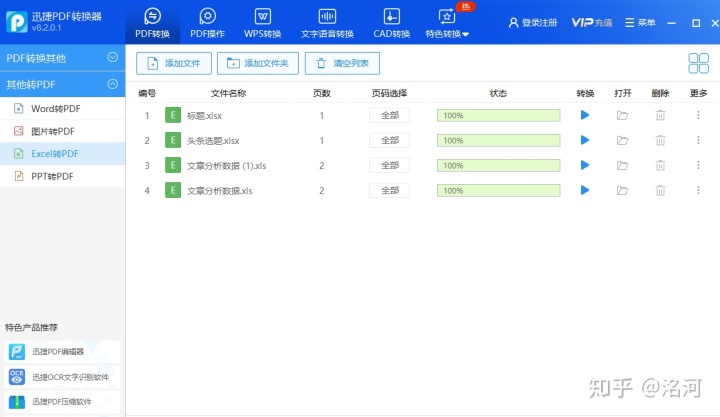Click the 100% progress bar of 标题.xlsx
This screenshot has height=417, width=720.
(499, 115)
